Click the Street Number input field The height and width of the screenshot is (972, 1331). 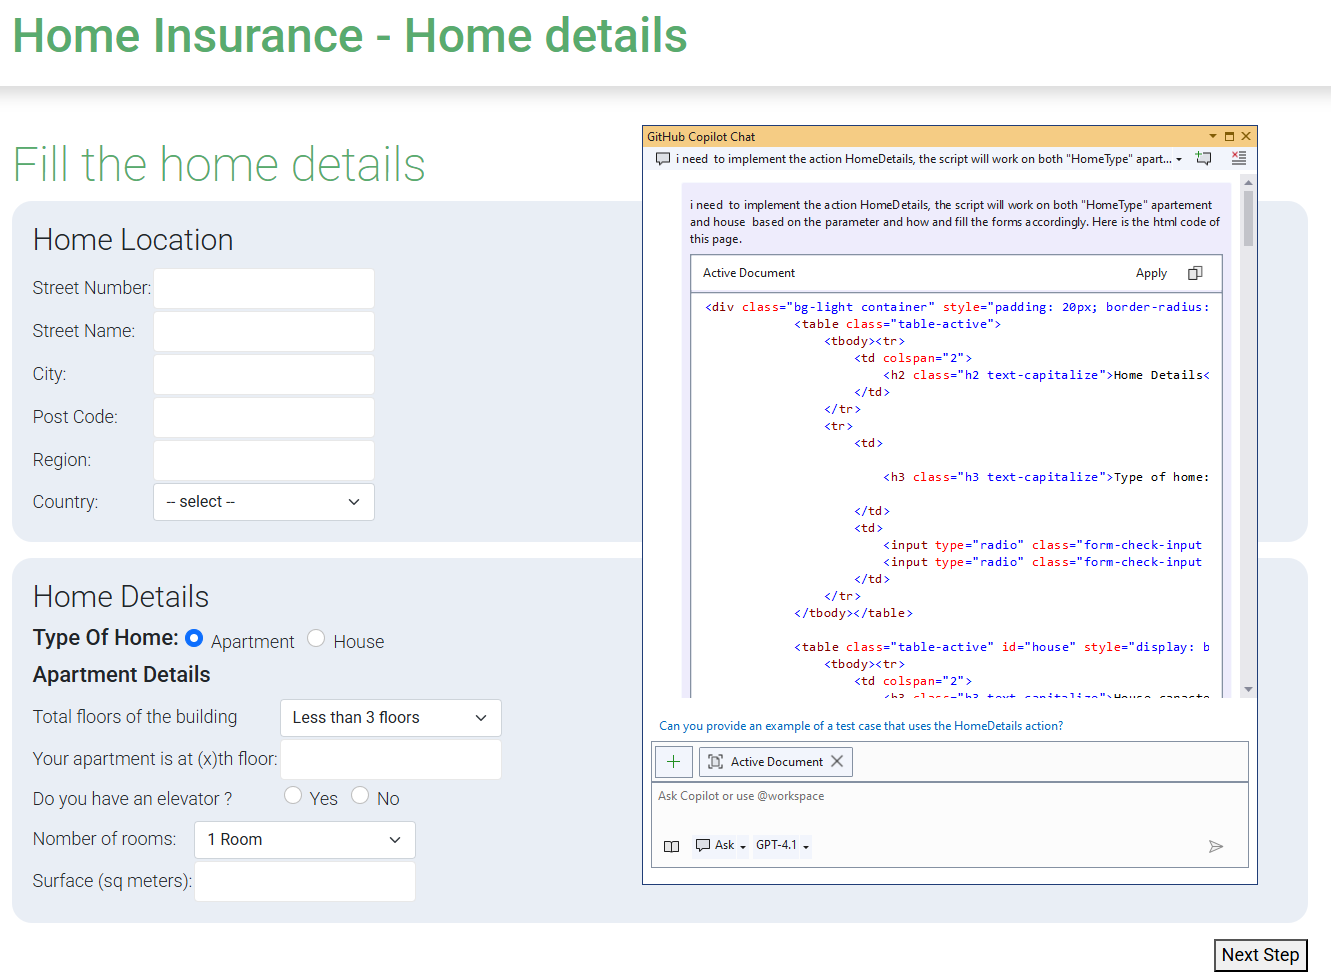264,288
